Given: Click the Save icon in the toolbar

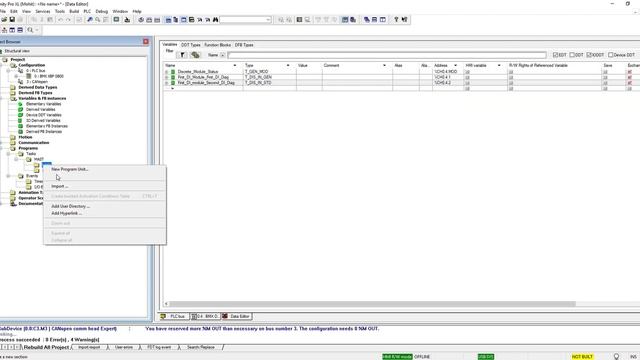Looking at the screenshot, I should (12, 20).
